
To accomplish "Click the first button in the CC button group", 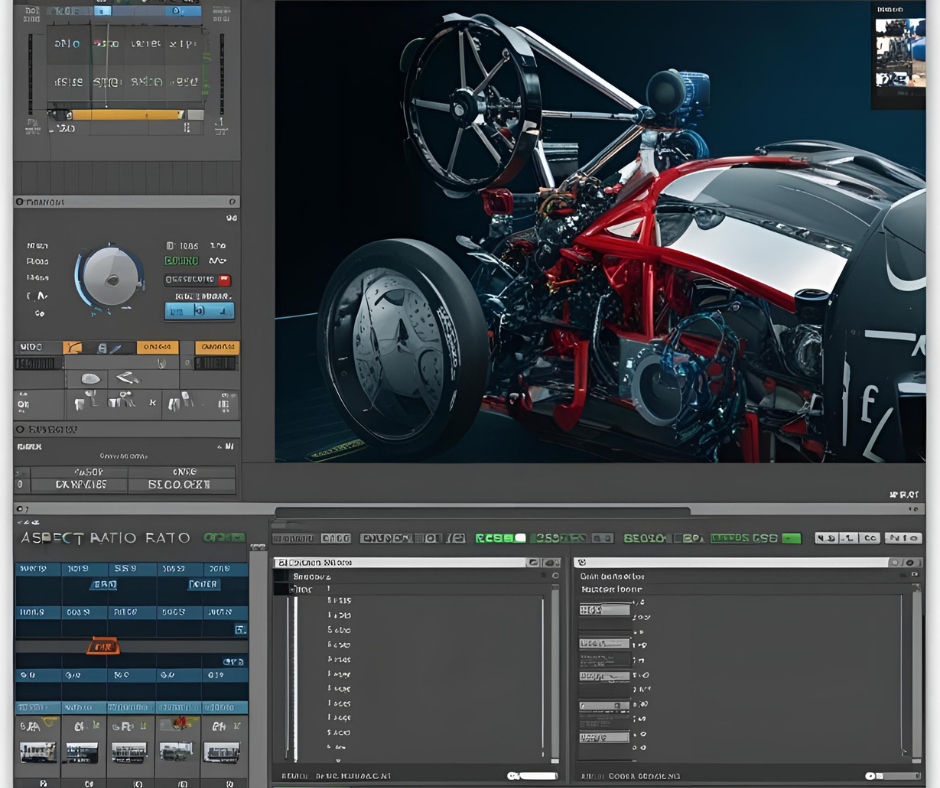I will pos(826,539).
